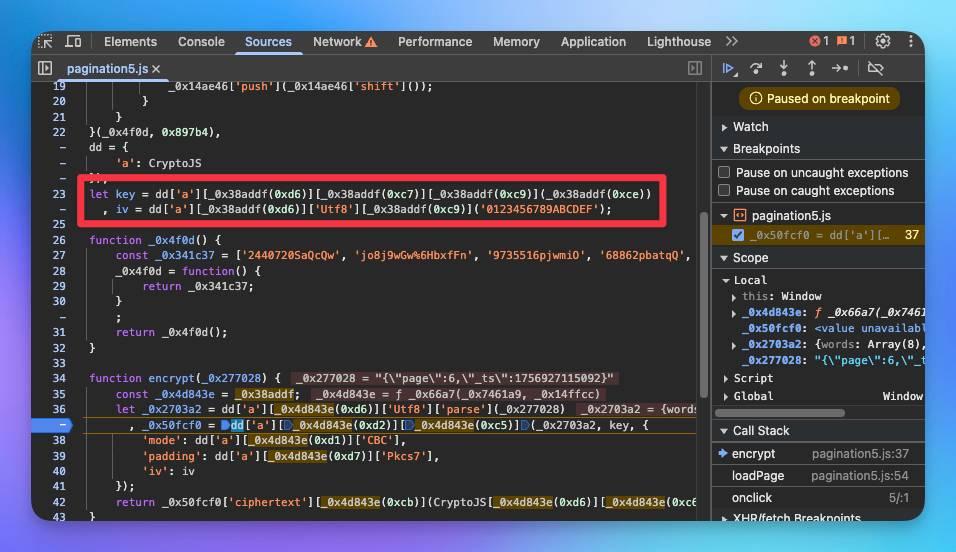The width and height of the screenshot is (956, 552).
Task: Show more tabs via double chevron
Action: 732,41
